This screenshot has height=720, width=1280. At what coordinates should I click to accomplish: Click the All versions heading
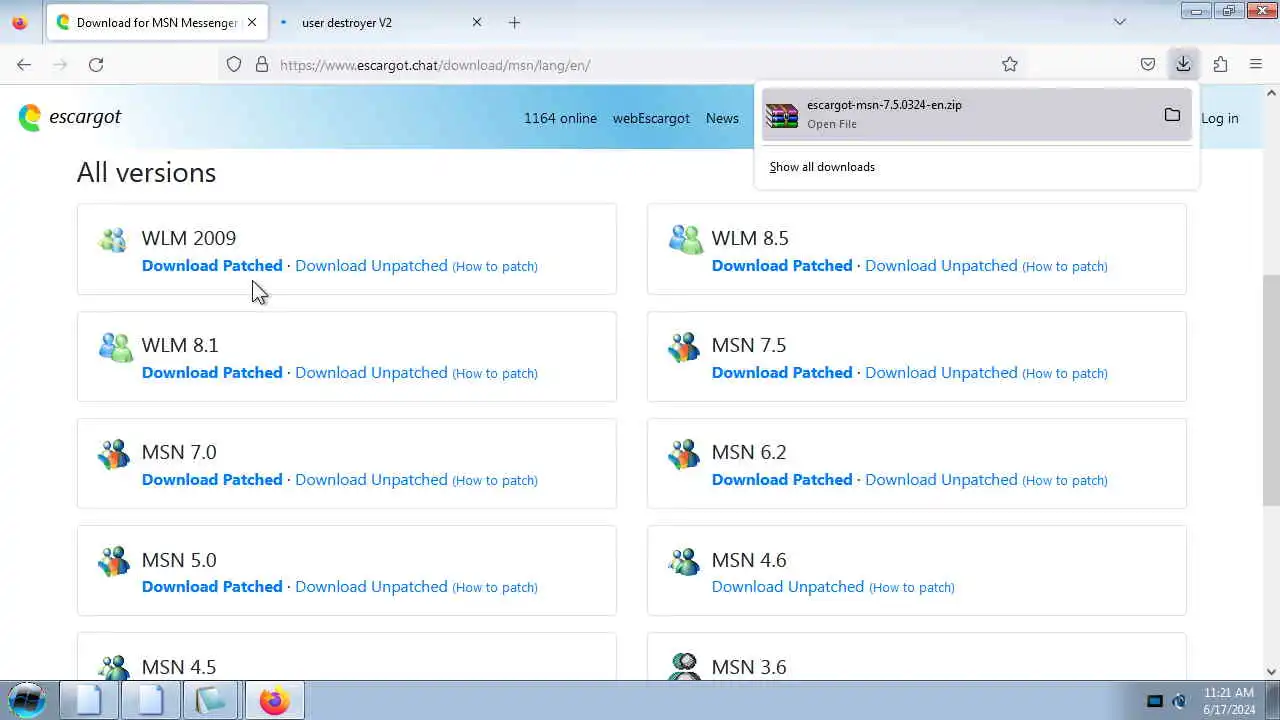146,172
